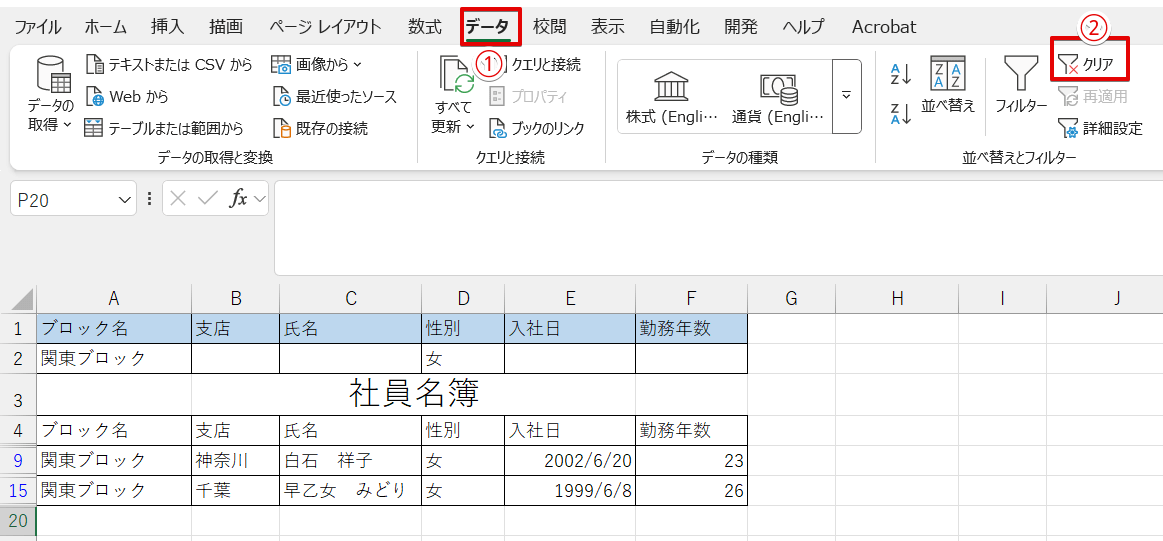1163x541 pixels.
Task: Select row 15 header
Action: (18, 491)
